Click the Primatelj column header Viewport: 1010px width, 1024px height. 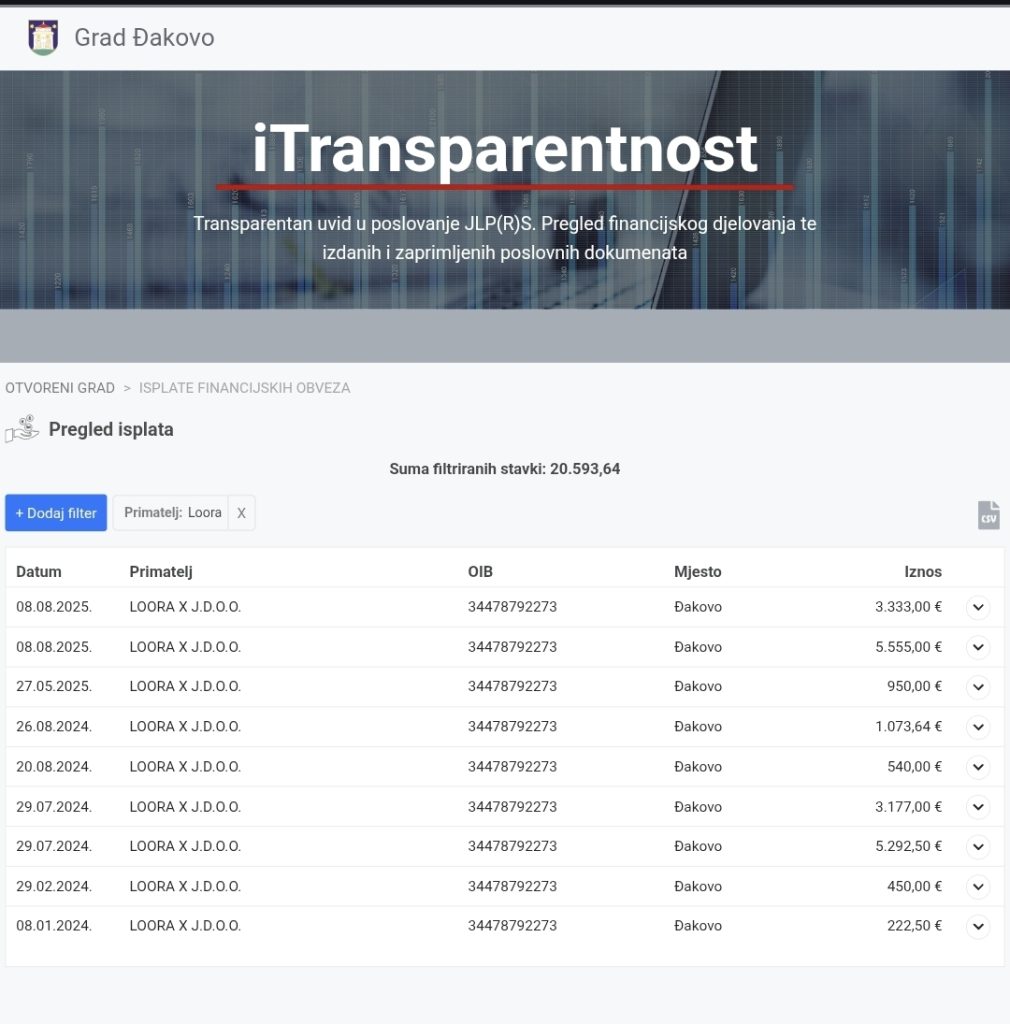click(x=160, y=572)
